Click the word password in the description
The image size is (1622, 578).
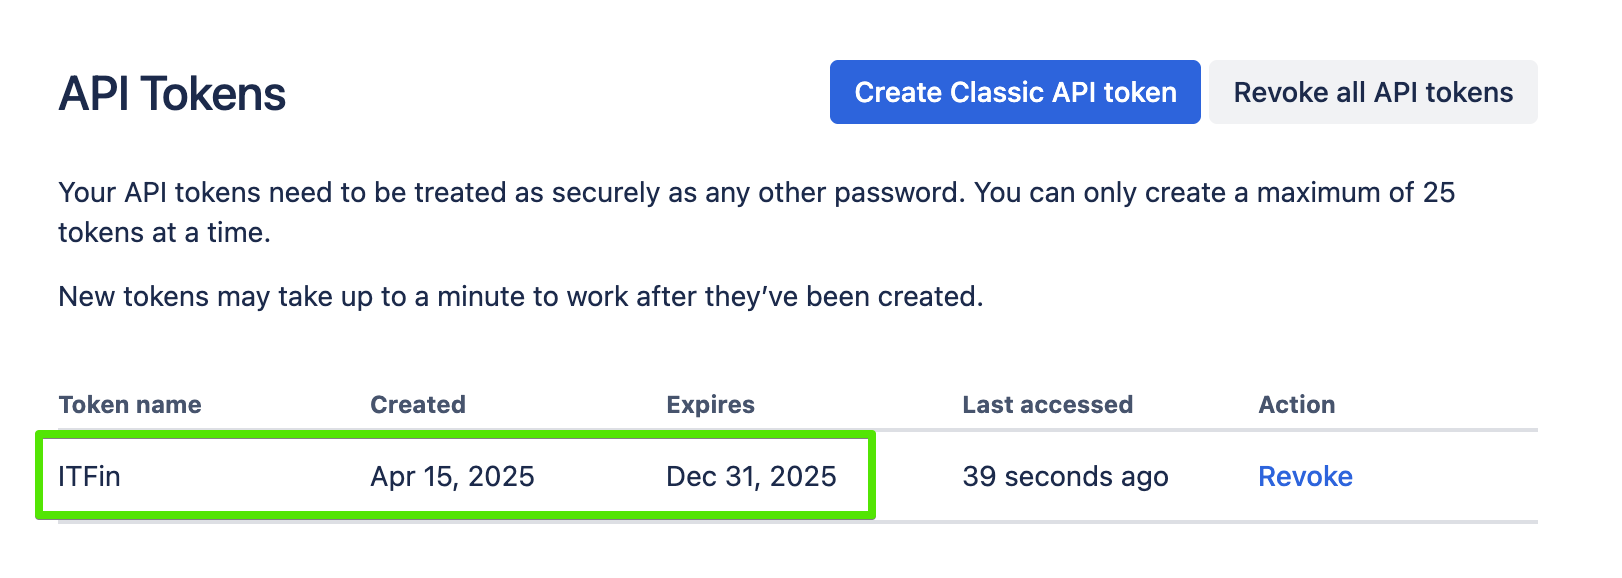coord(897,192)
